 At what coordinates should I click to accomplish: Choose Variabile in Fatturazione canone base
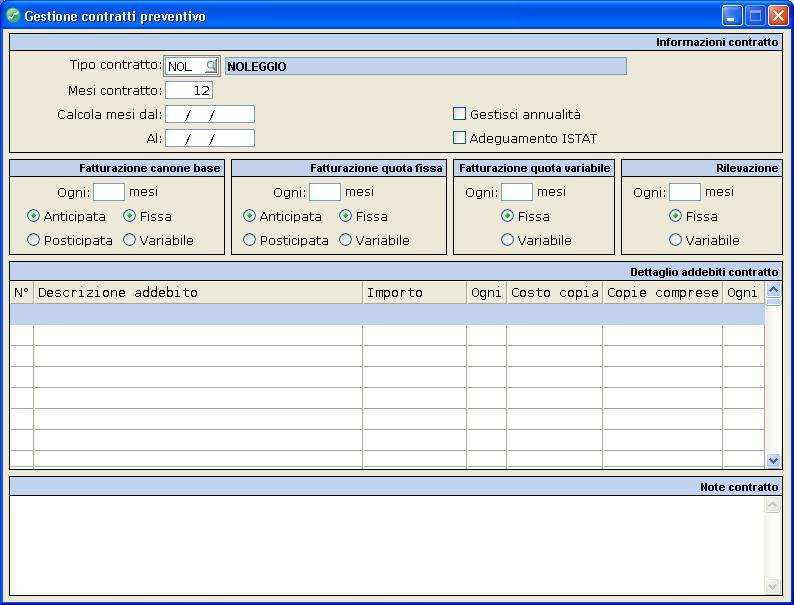click(130, 240)
